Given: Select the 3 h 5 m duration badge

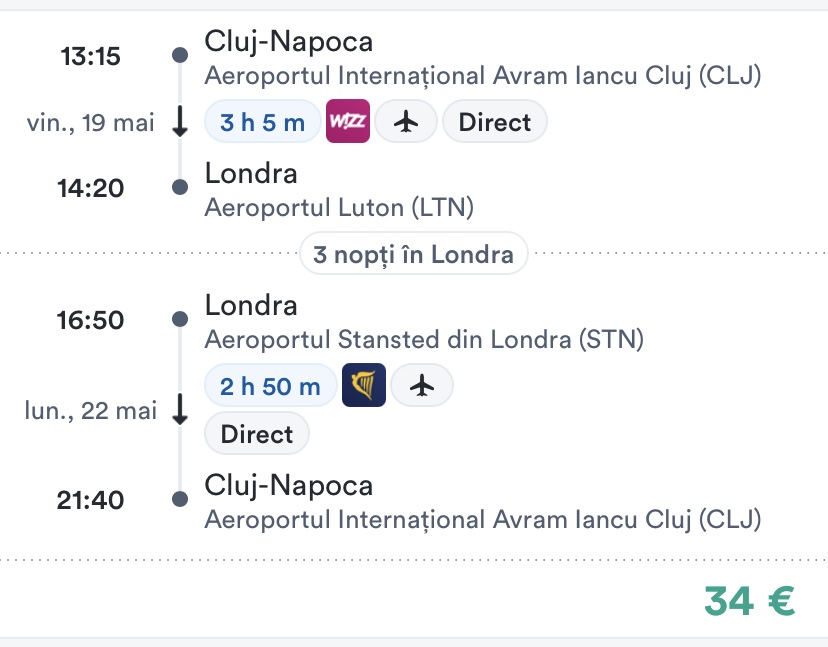Looking at the screenshot, I should pyautogui.click(x=262, y=123).
